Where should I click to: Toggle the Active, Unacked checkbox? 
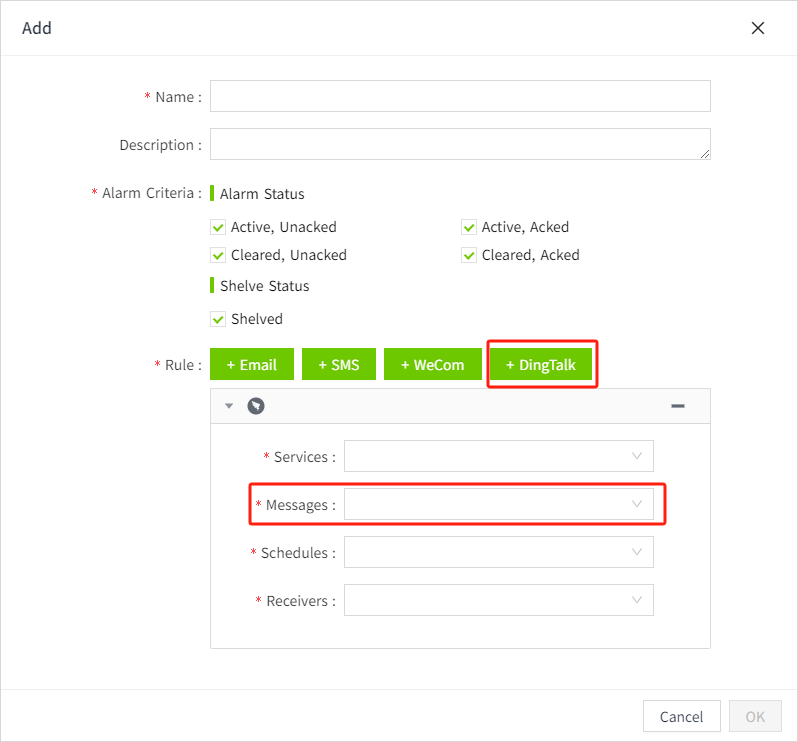click(x=218, y=227)
